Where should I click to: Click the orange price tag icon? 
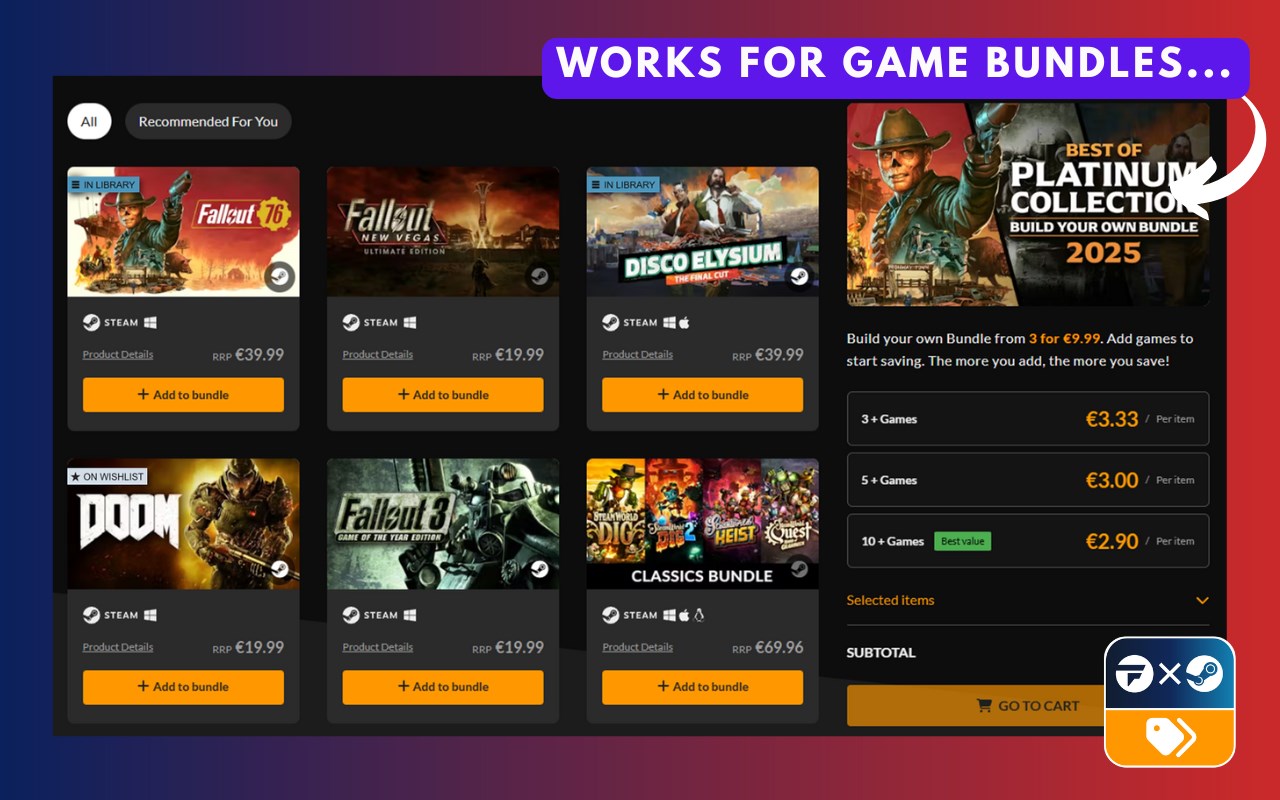1170,738
